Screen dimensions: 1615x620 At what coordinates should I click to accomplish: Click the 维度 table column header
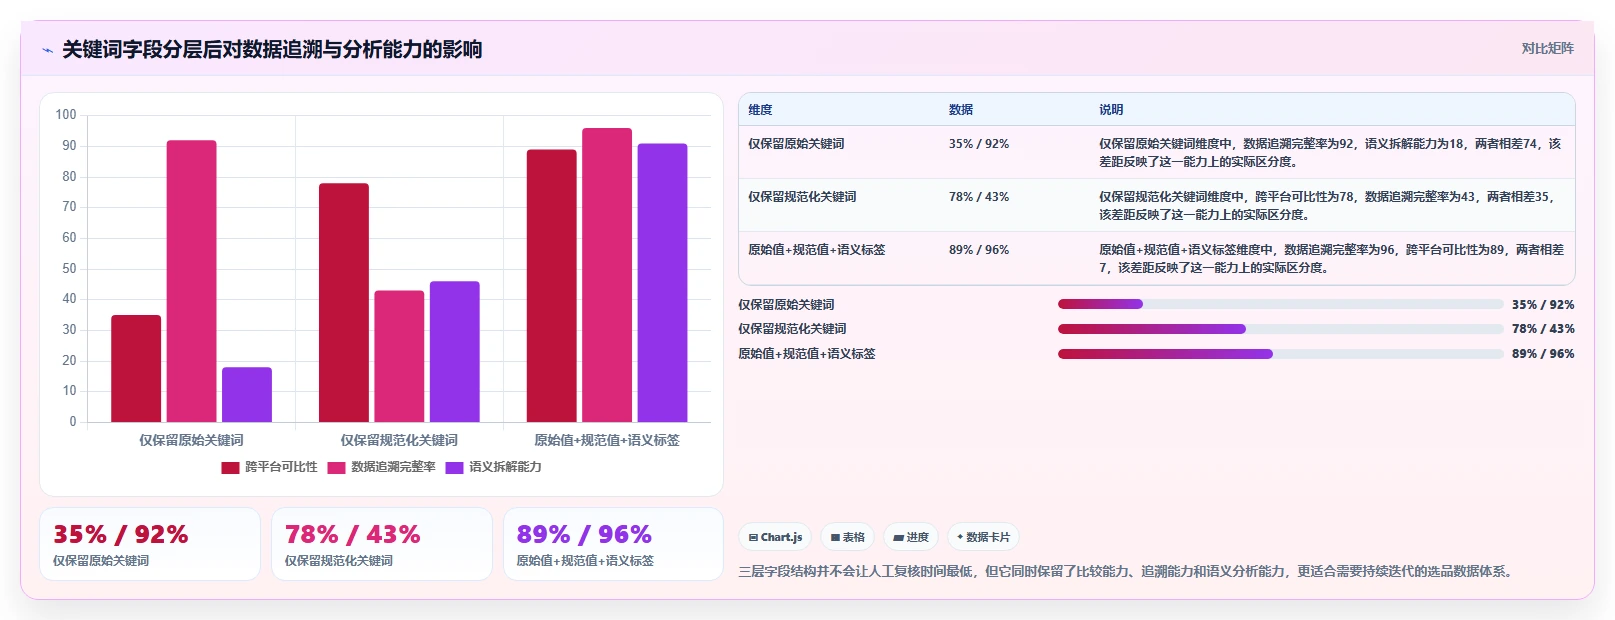[760, 110]
